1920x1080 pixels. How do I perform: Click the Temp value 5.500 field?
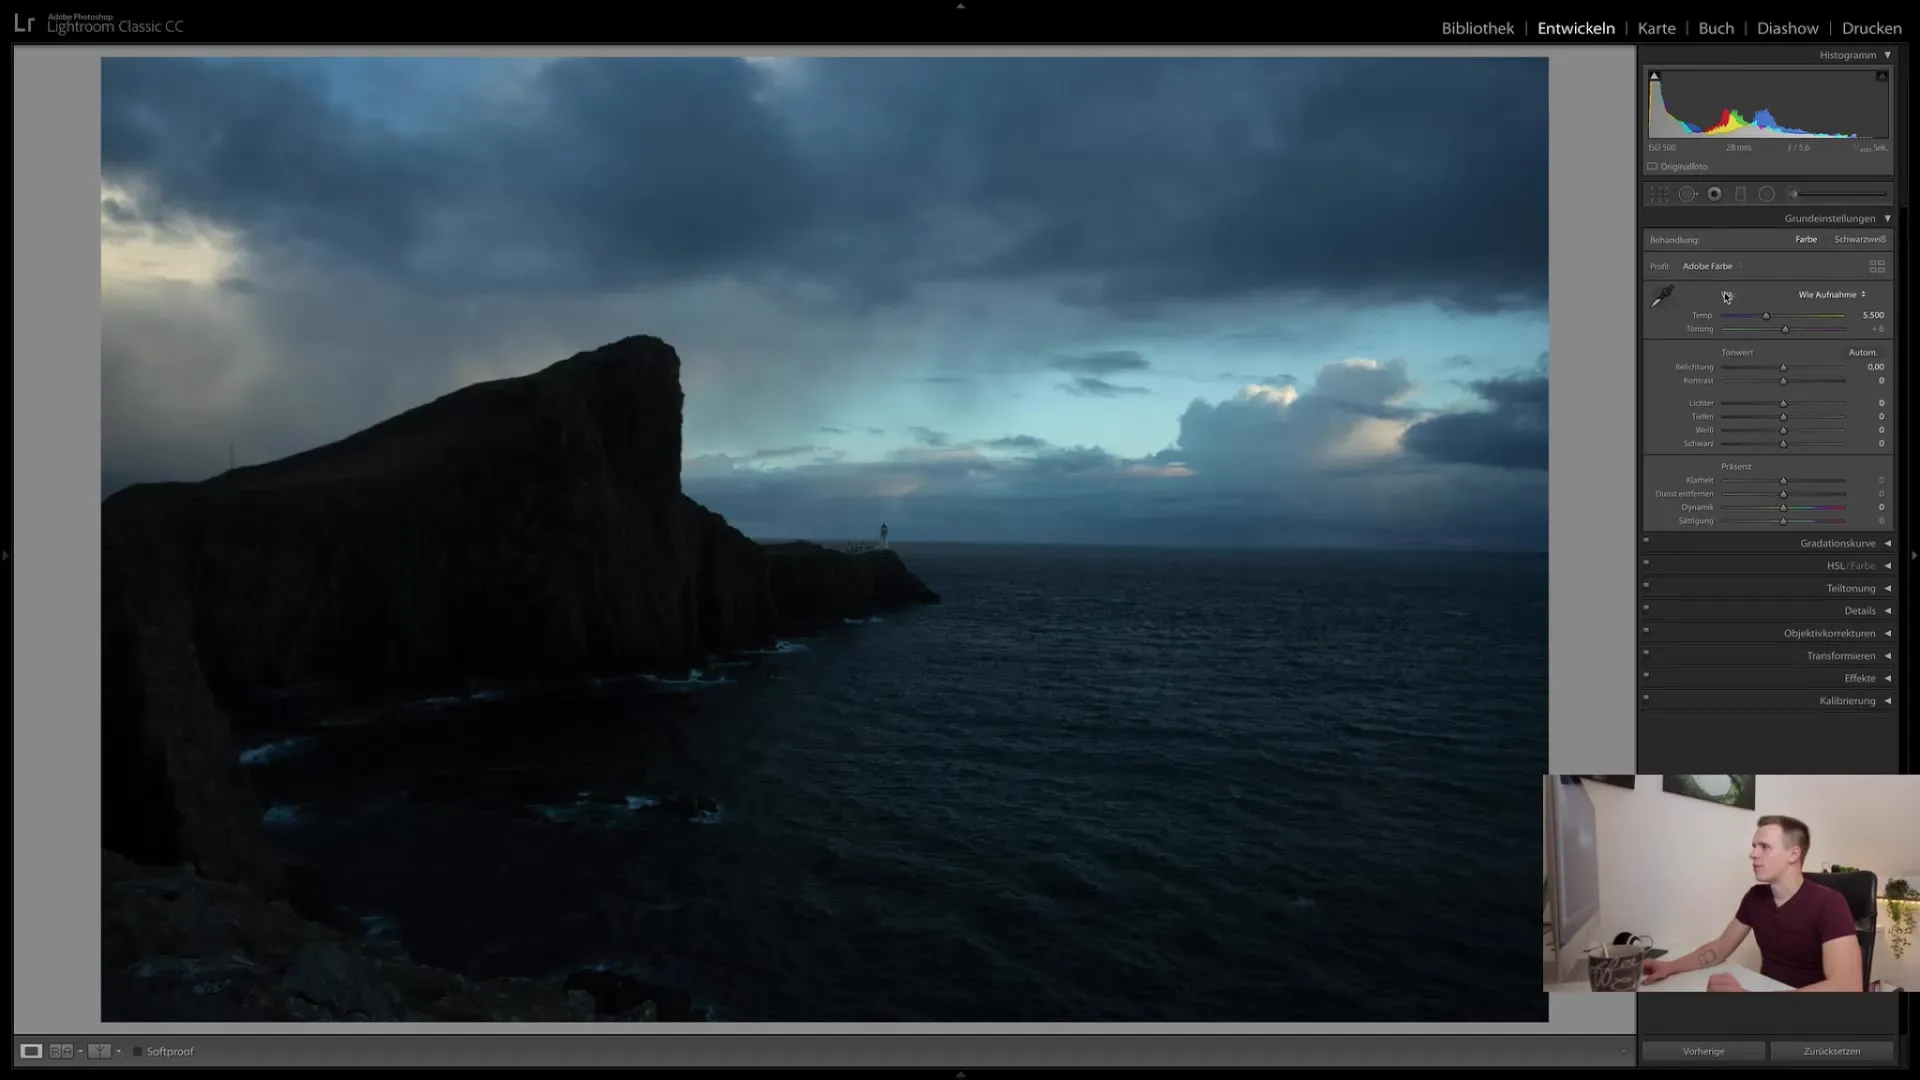pos(1873,315)
